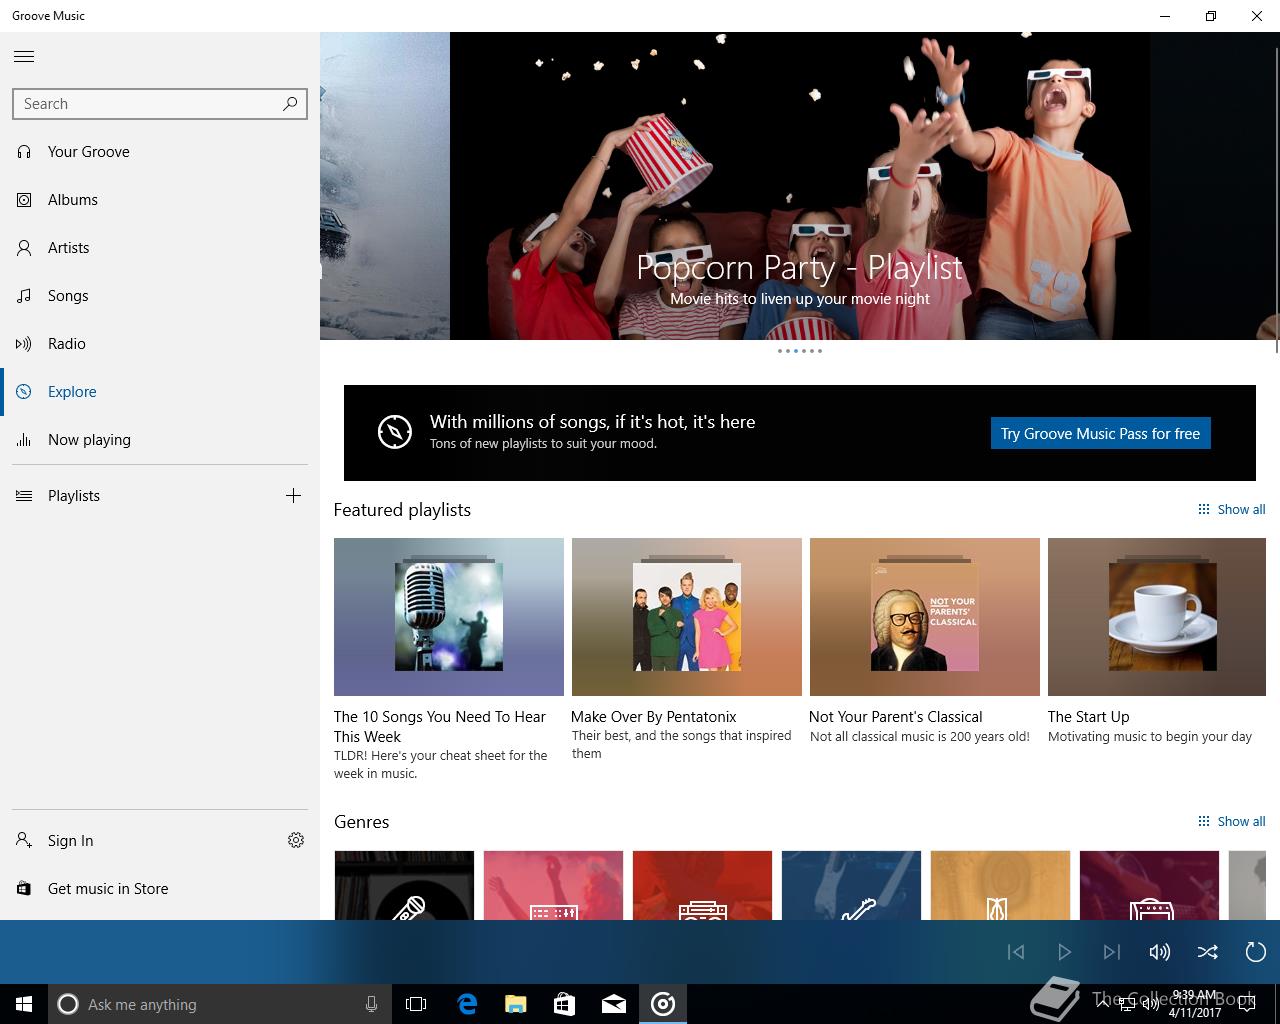The width and height of the screenshot is (1280, 1024).
Task: Open File Explorer from taskbar
Action: (516, 1004)
